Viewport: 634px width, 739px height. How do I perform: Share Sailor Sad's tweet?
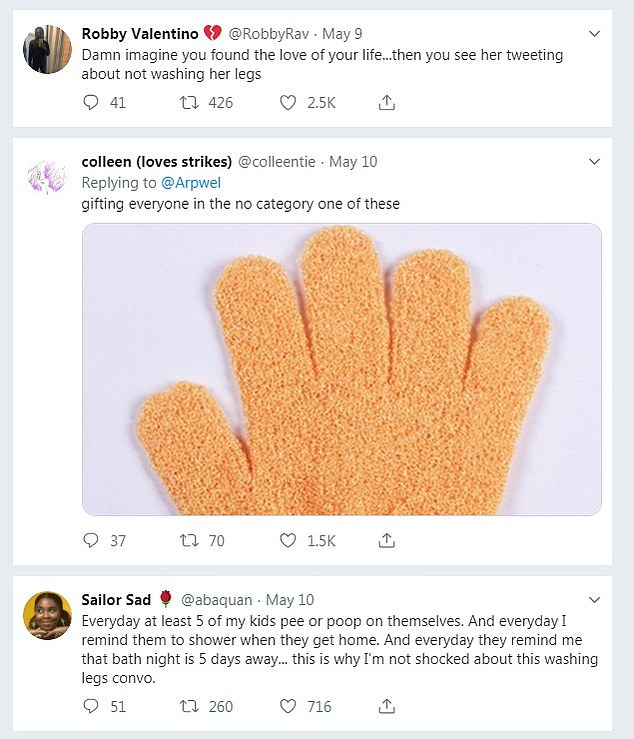[x=387, y=706]
